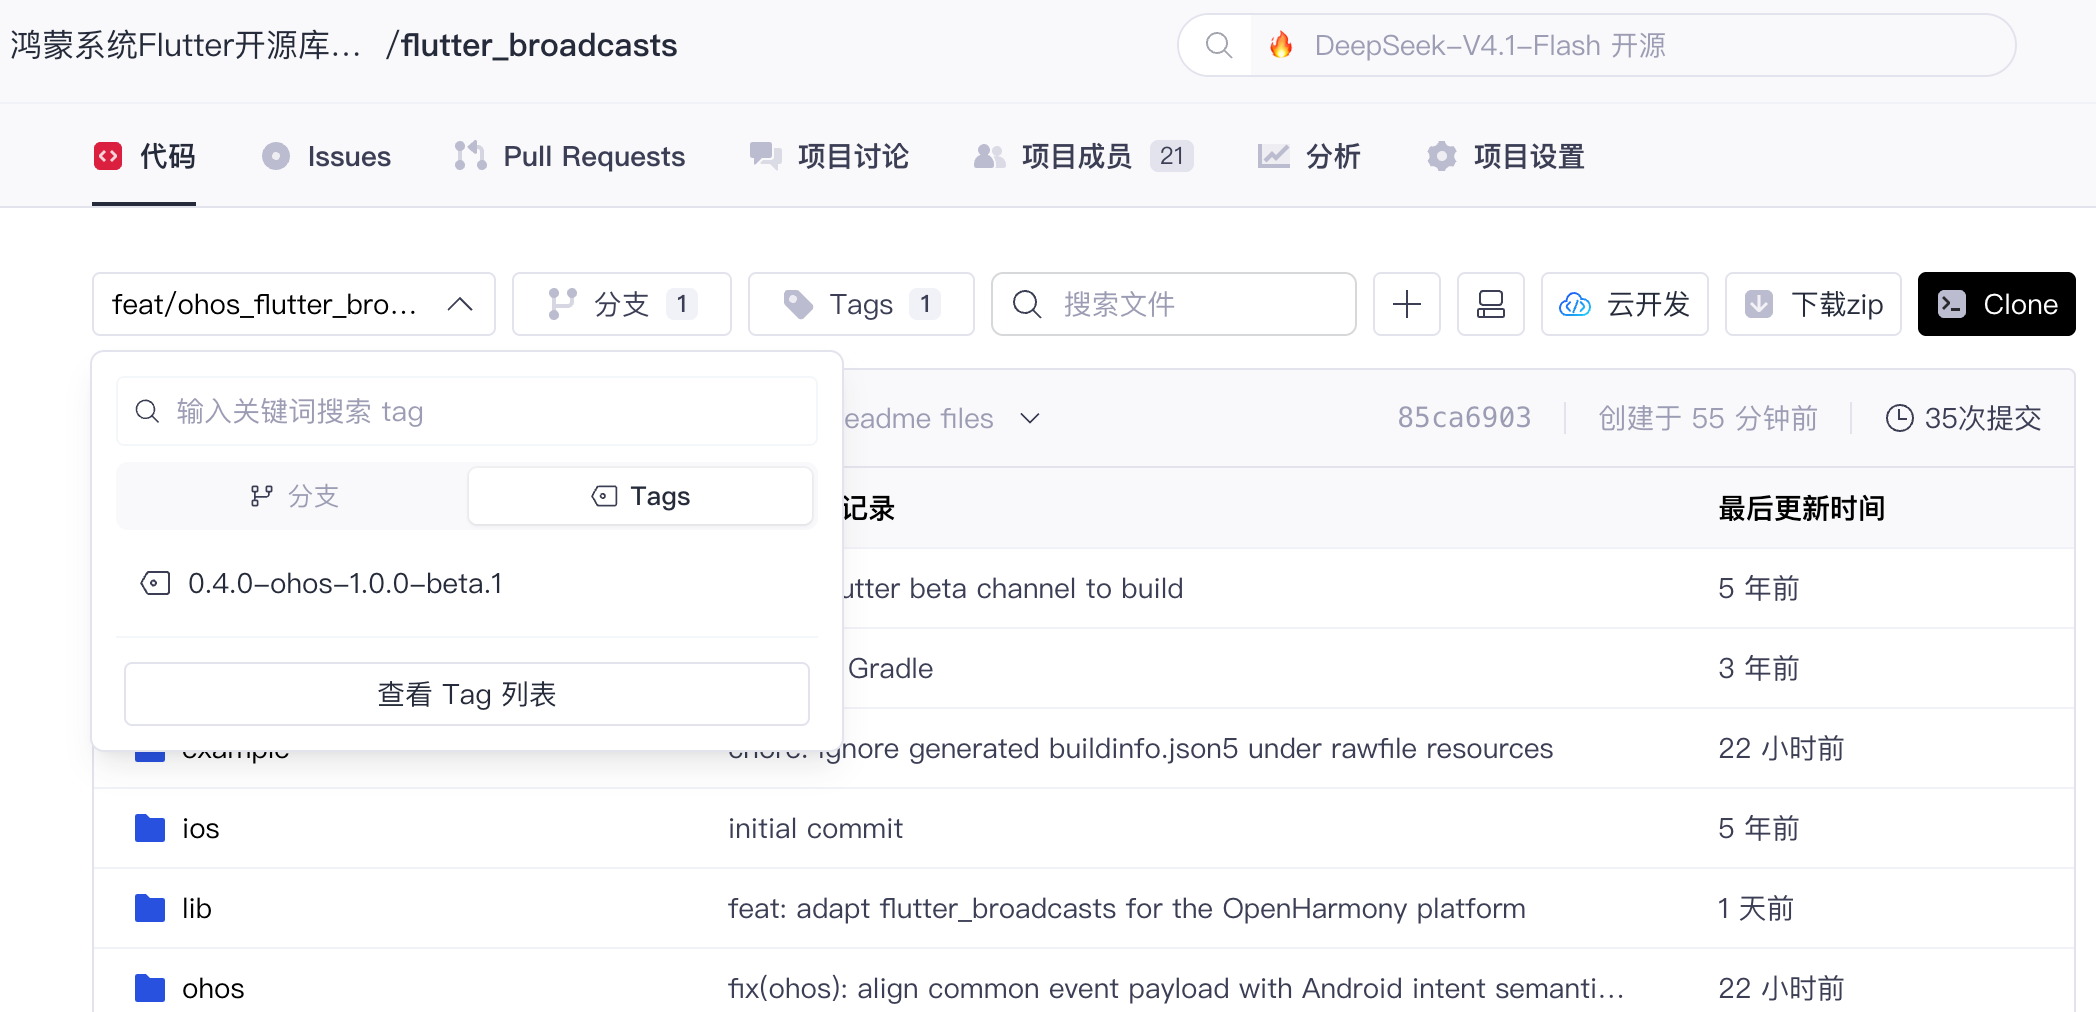The height and width of the screenshot is (1012, 2096).
Task: Open the ios folder name
Action: coord(200,828)
